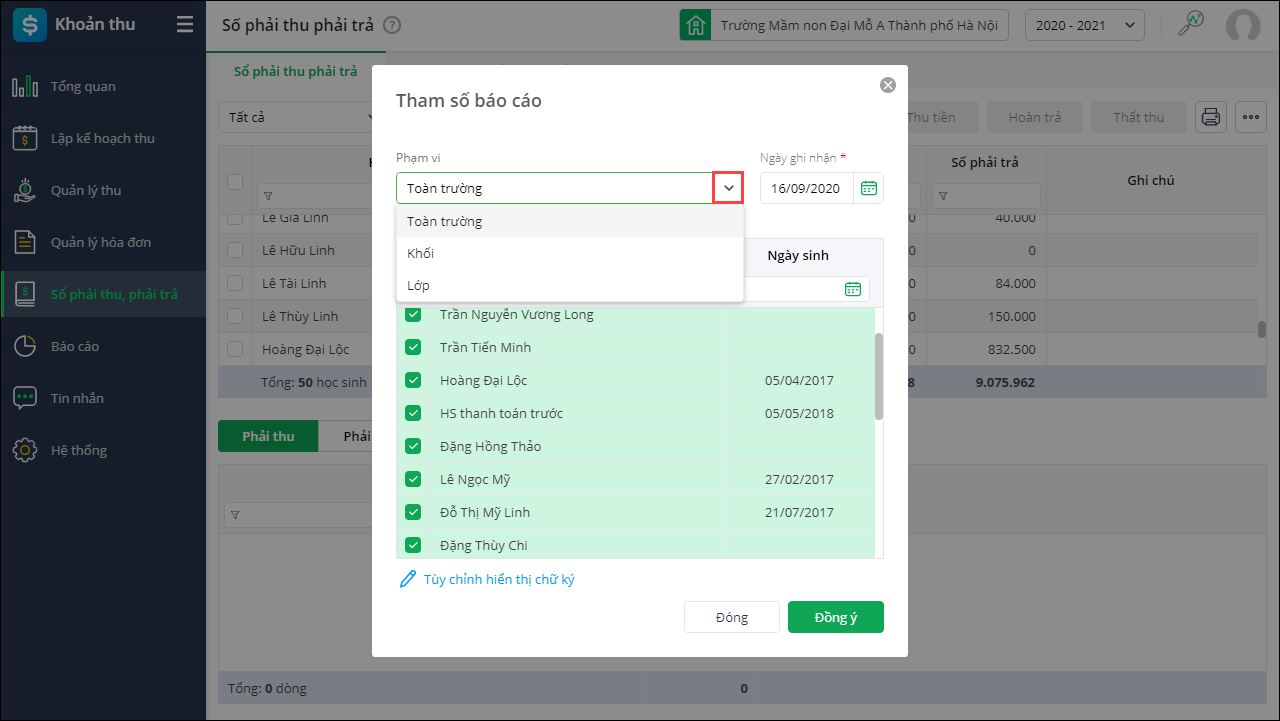Open the three-dots more options button
1280x721 pixels.
coord(1251,117)
